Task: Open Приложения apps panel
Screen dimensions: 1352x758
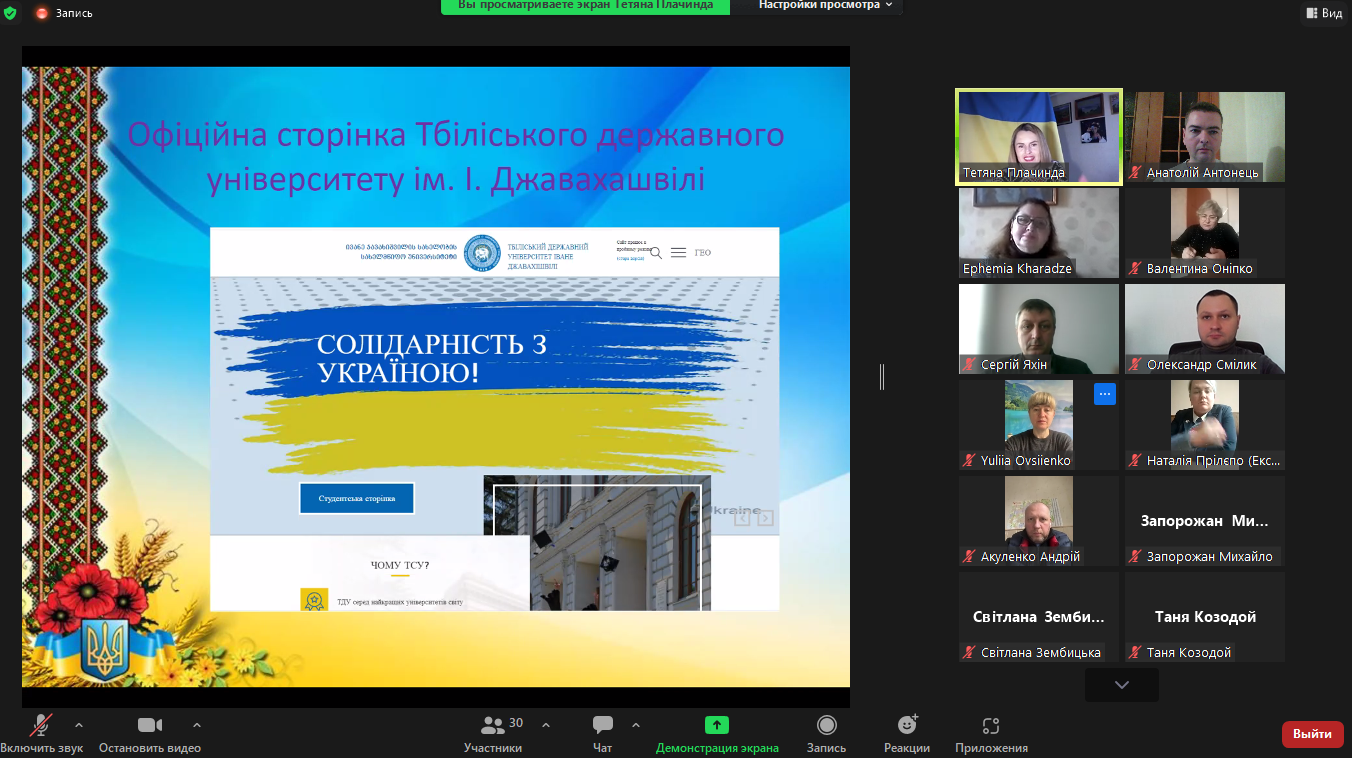Action: tap(991, 735)
